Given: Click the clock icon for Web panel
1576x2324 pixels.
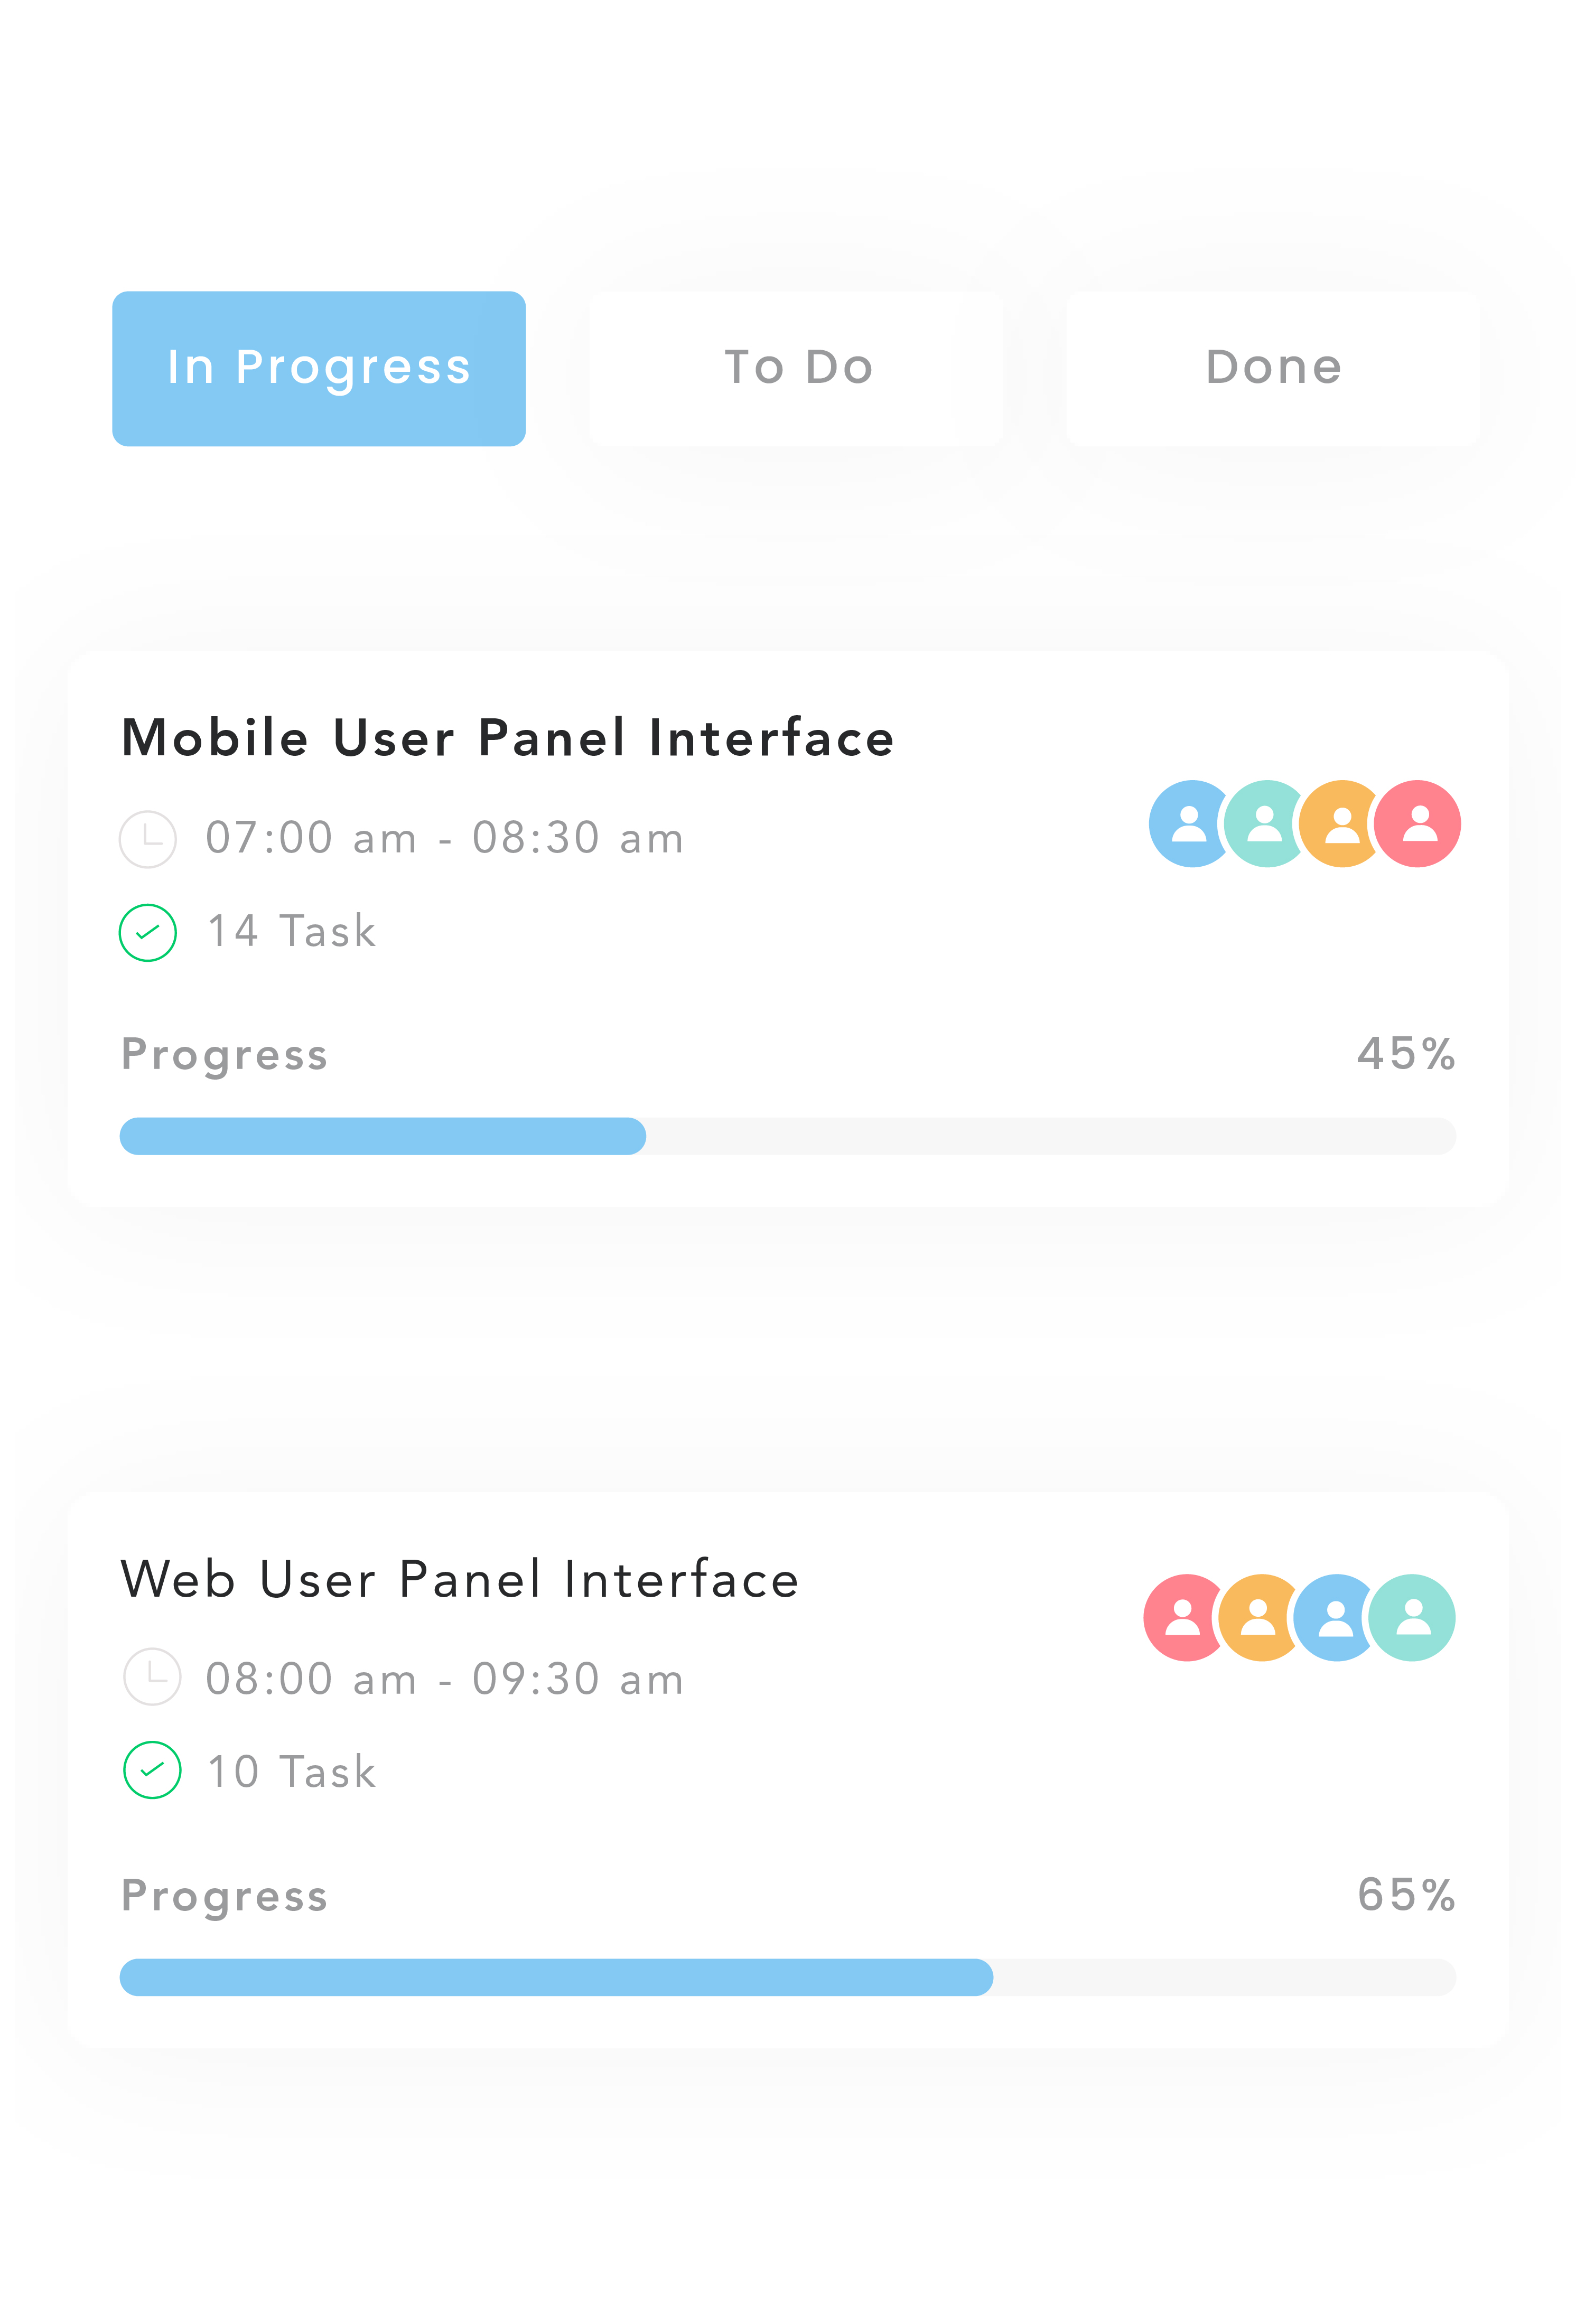Looking at the screenshot, I should pyautogui.click(x=152, y=1676).
